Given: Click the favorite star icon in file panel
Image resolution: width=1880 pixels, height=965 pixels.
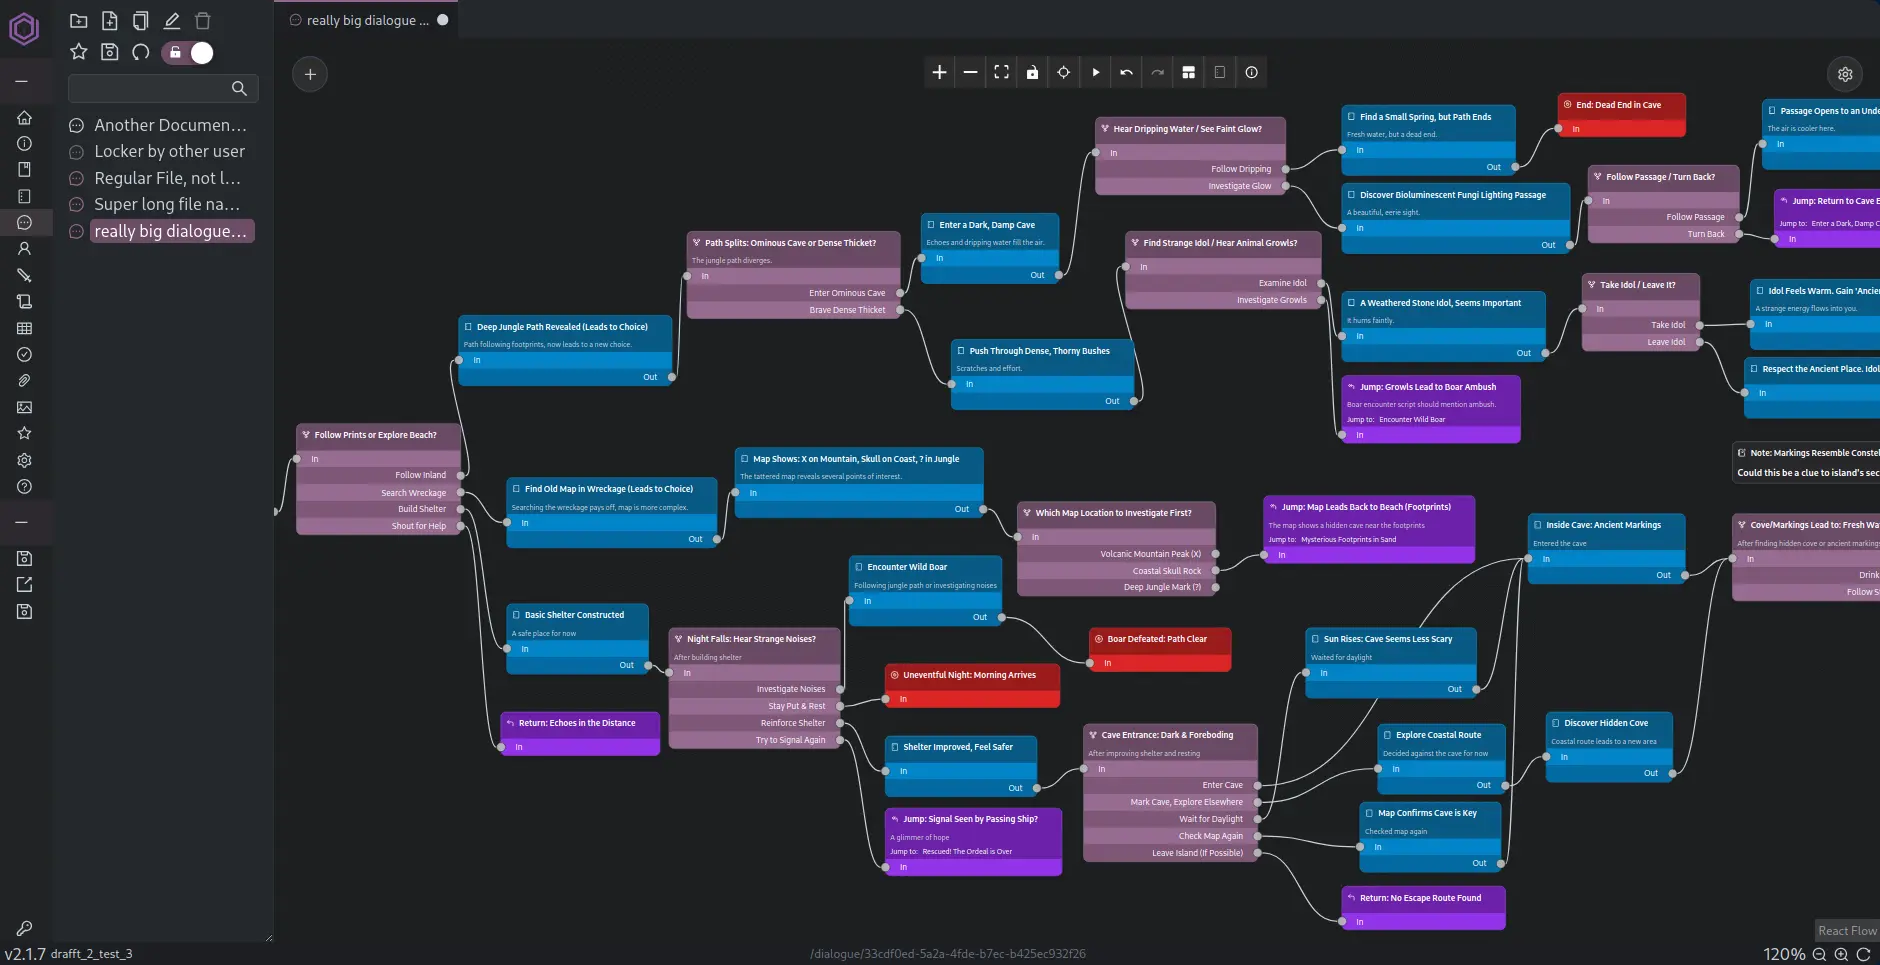Looking at the screenshot, I should click(79, 52).
